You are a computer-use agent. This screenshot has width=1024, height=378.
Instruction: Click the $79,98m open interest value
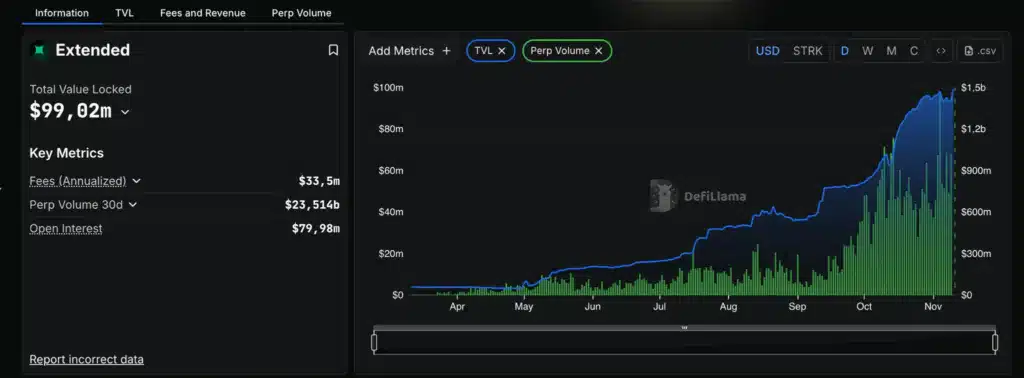(315, 228)
